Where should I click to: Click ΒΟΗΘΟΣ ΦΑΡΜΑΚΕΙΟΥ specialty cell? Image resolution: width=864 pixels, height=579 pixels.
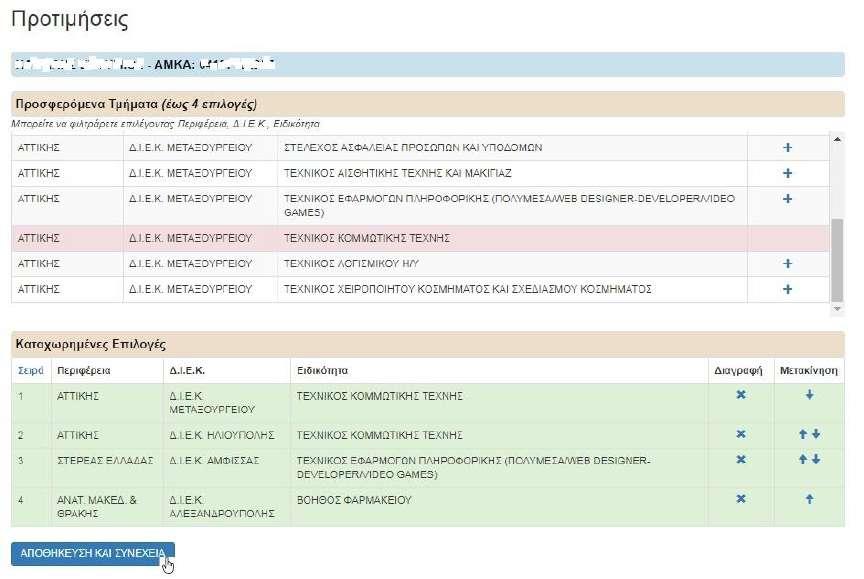pos(499,507)
